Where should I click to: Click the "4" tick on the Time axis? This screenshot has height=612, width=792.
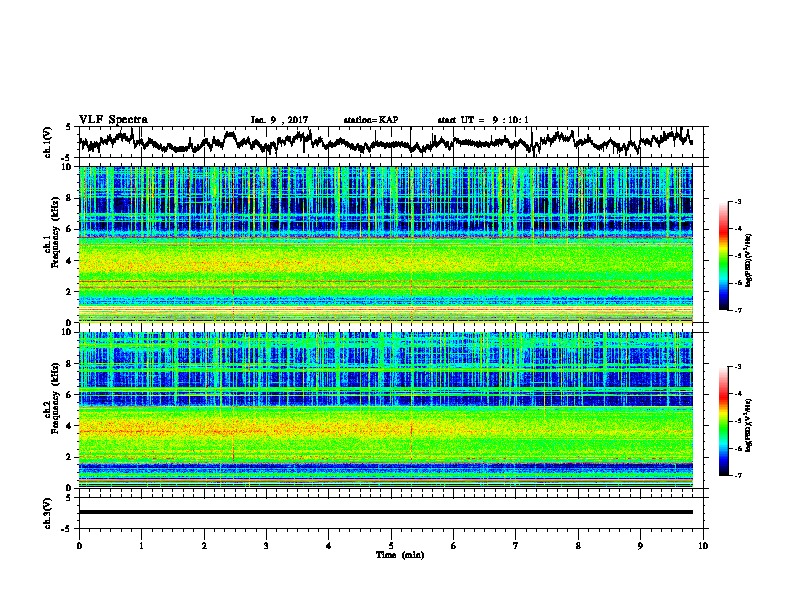pos(329,546)
